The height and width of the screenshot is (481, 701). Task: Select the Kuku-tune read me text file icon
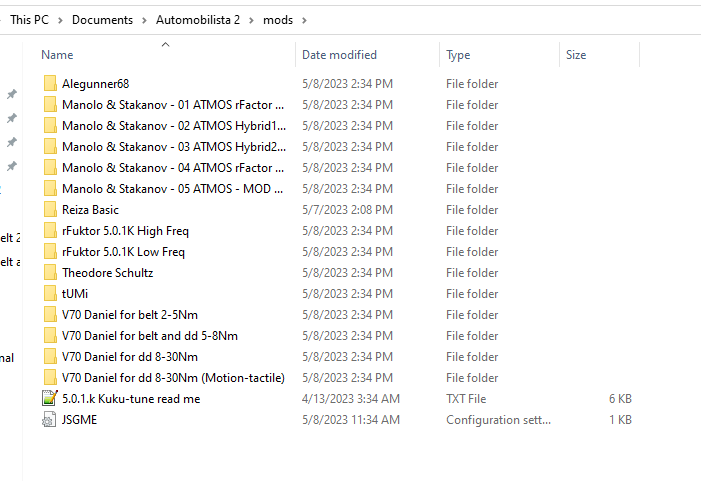pos(50,399)
